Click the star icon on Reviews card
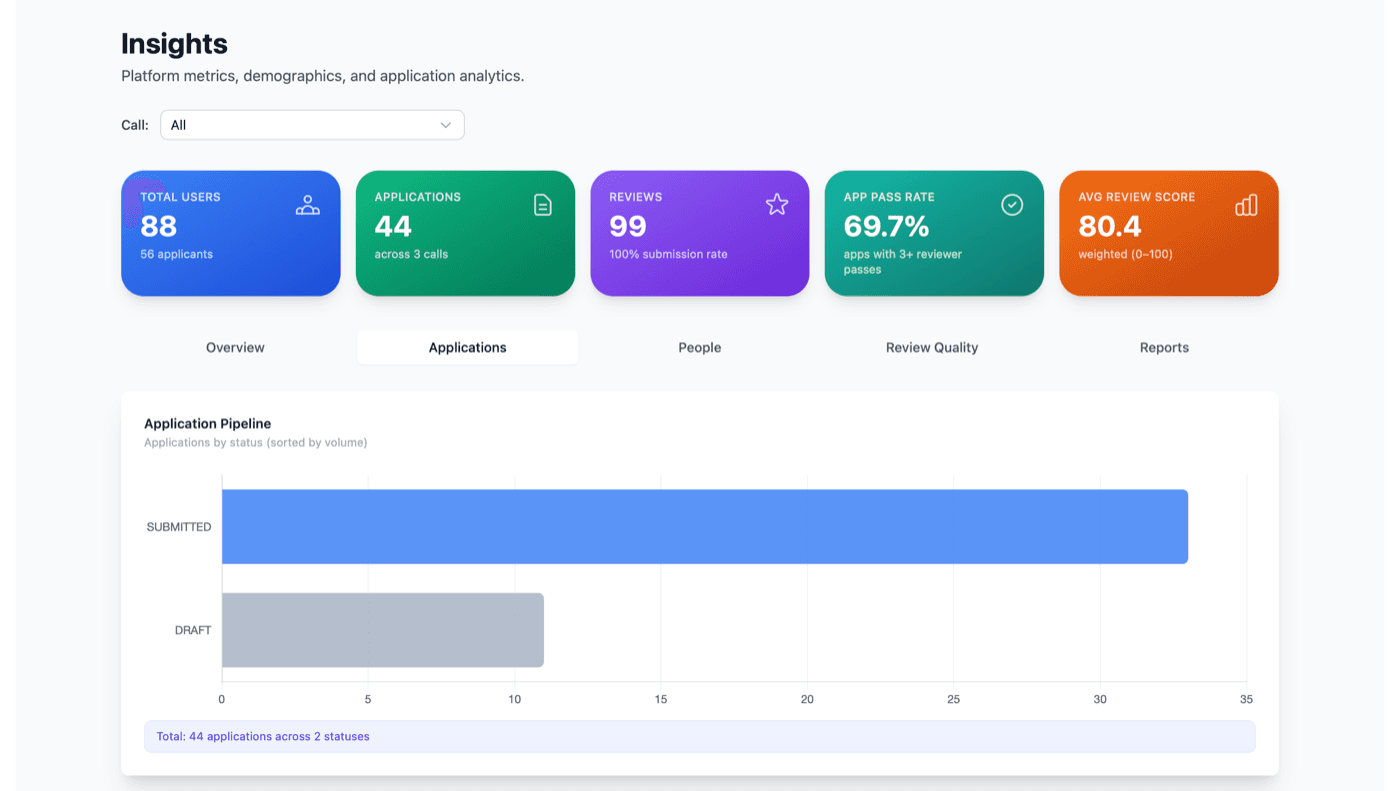This screenshot has width=1400, height=791. pos(777,205)
